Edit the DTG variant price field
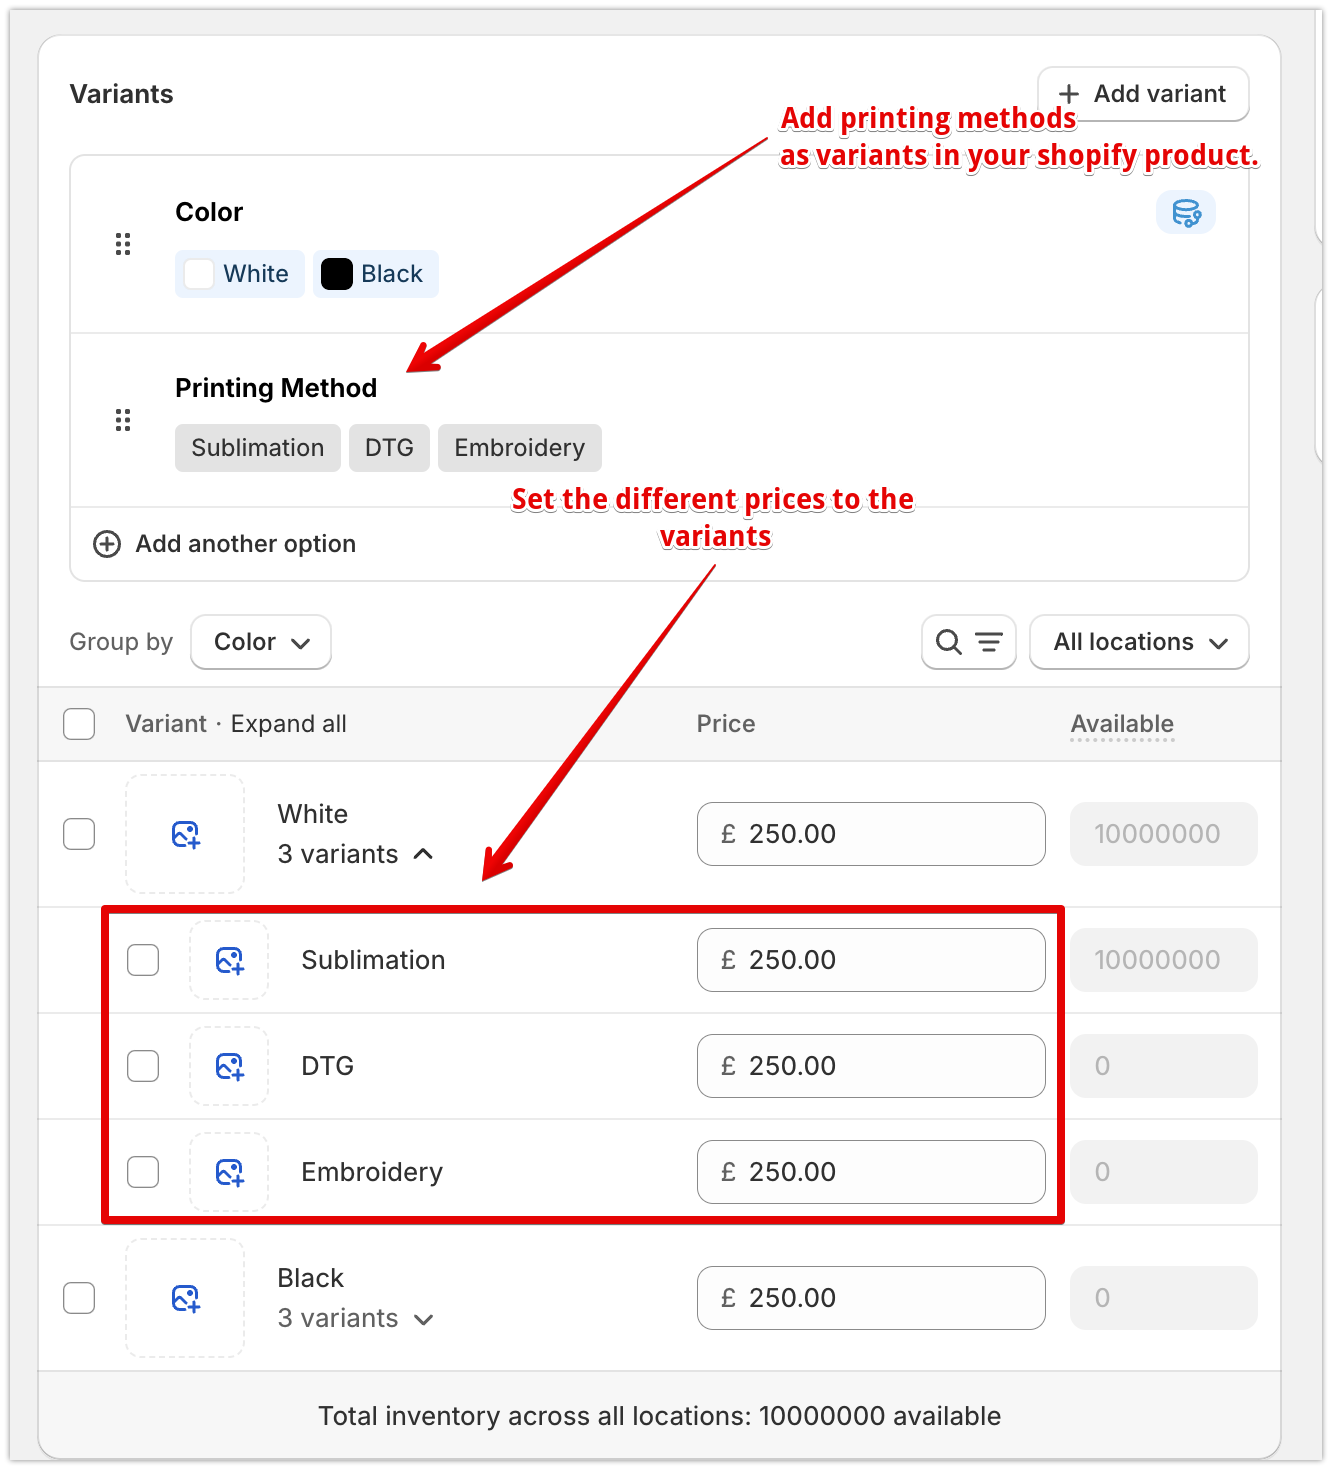Image resolution: width=1332 pixels, height=1470 pixels. point(871,1066)
